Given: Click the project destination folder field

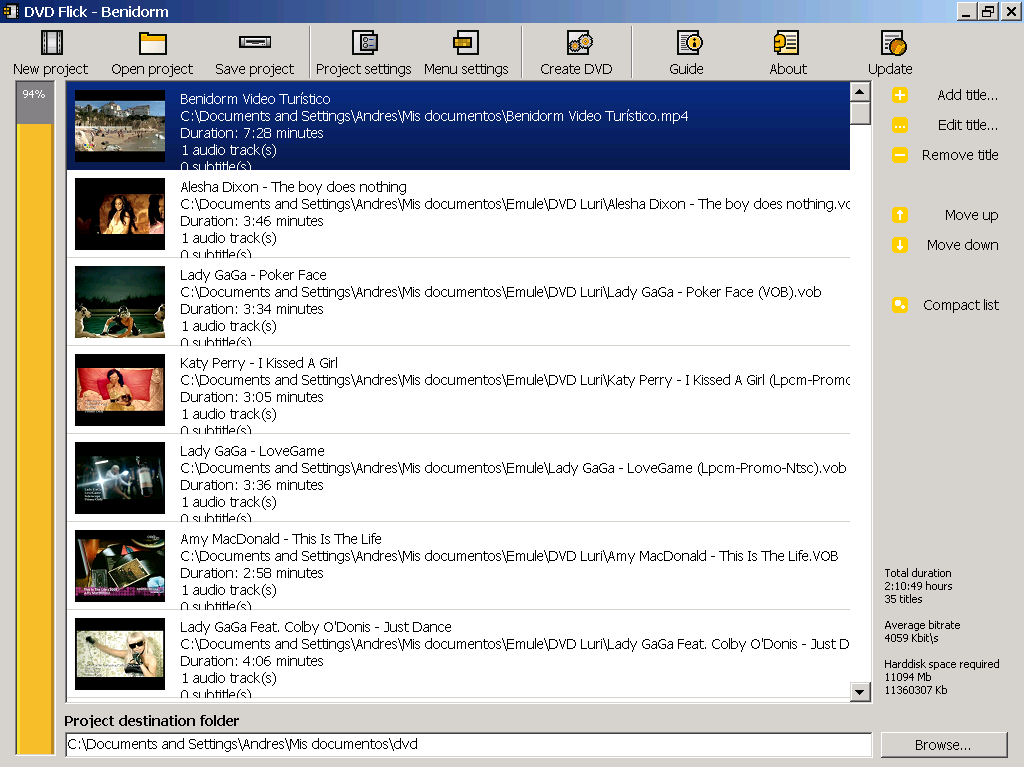Looking at the screenshot, I should pyautogui.click(x=468, y=745).
